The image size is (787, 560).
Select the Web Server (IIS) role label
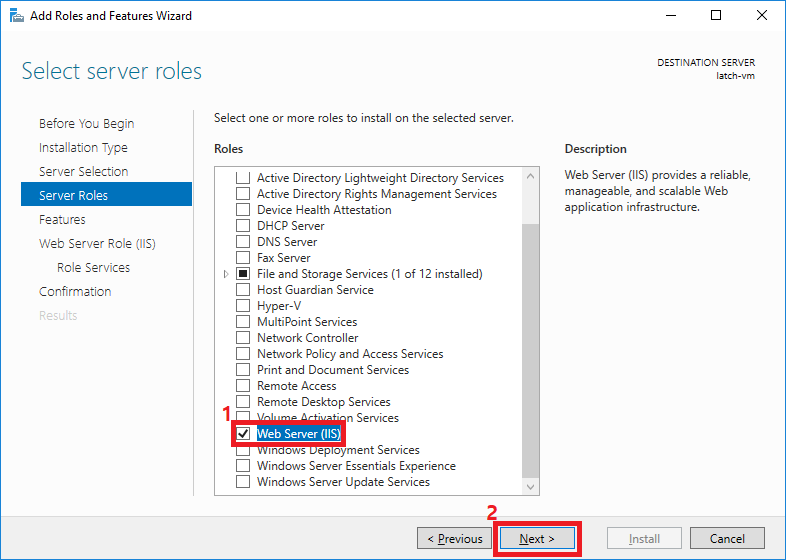(x=299, y=434)
